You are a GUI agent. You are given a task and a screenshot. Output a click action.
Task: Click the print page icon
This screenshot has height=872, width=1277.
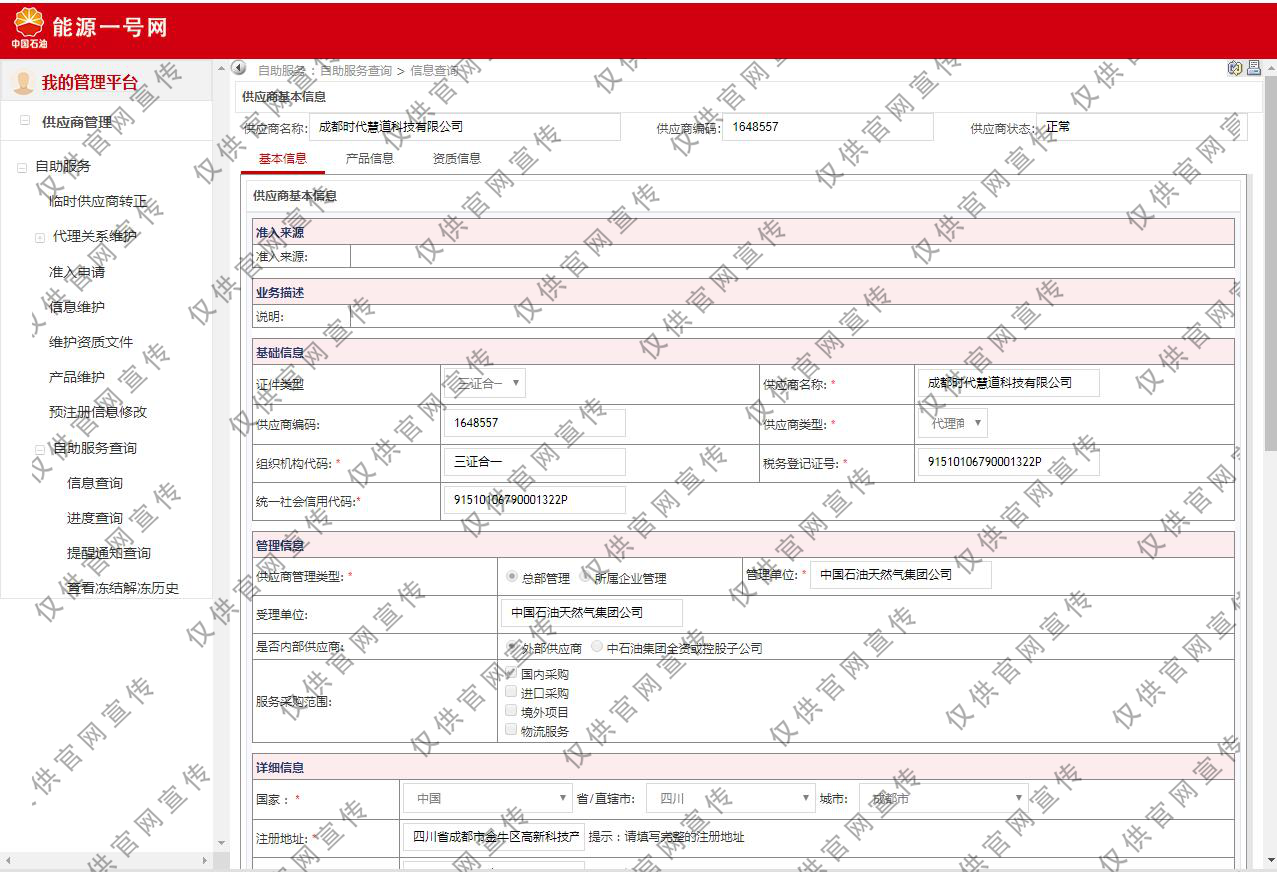[1253, 68]
